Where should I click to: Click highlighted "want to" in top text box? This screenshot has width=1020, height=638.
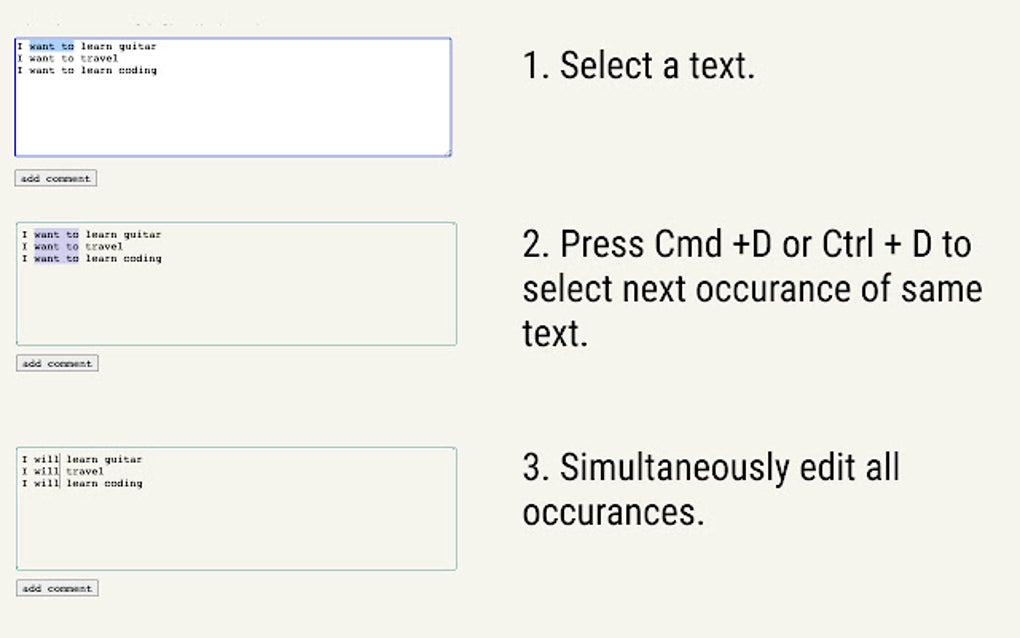coord(51,46)
